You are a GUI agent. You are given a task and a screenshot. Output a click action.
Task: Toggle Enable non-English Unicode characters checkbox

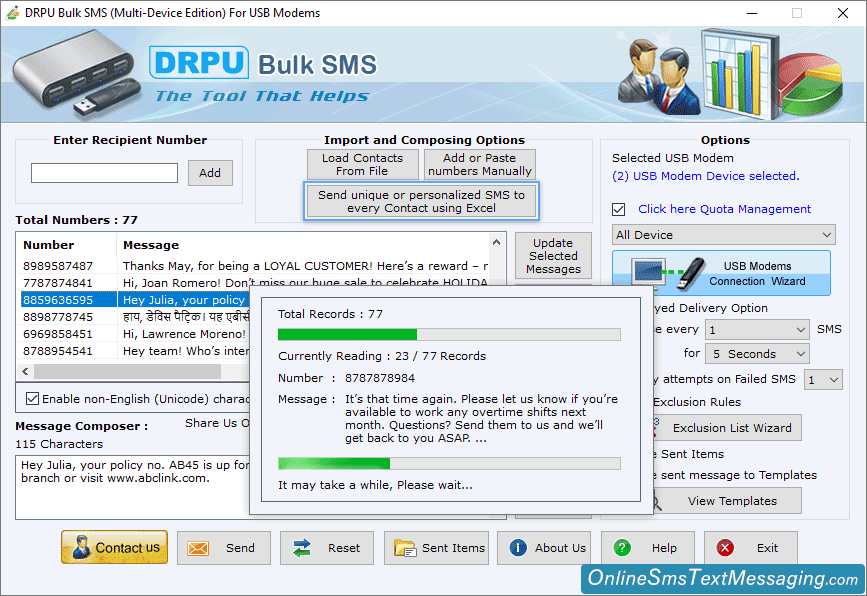33,399
